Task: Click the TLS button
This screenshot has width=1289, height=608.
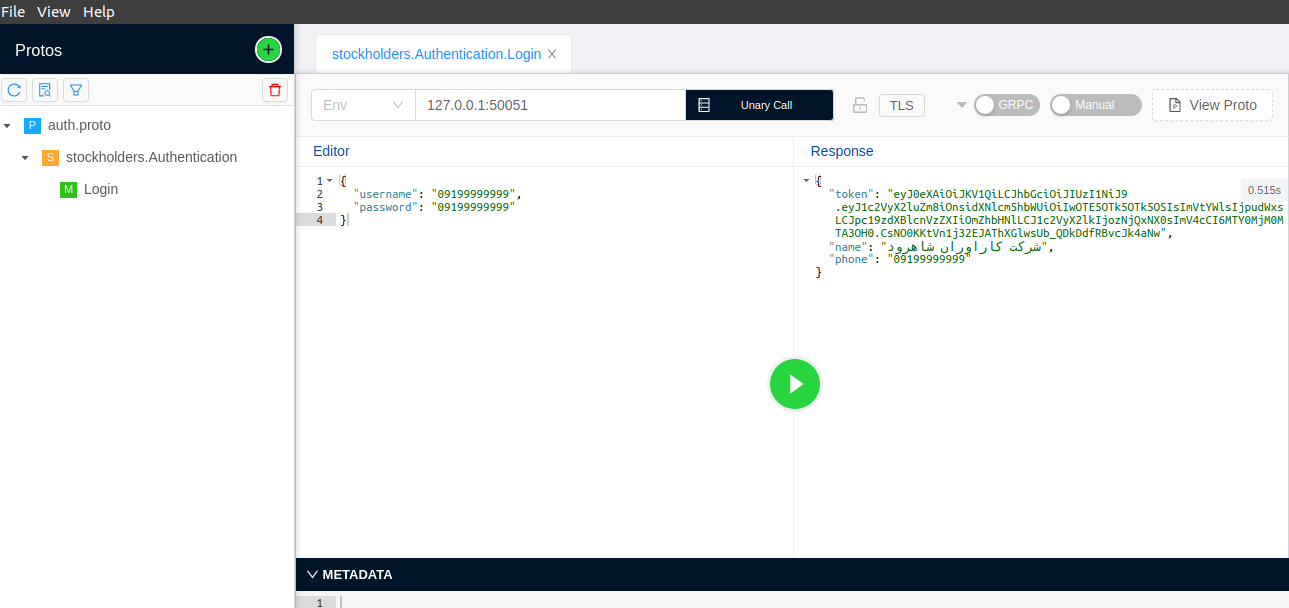Action: pyautogui.click(x=902, y=105)
